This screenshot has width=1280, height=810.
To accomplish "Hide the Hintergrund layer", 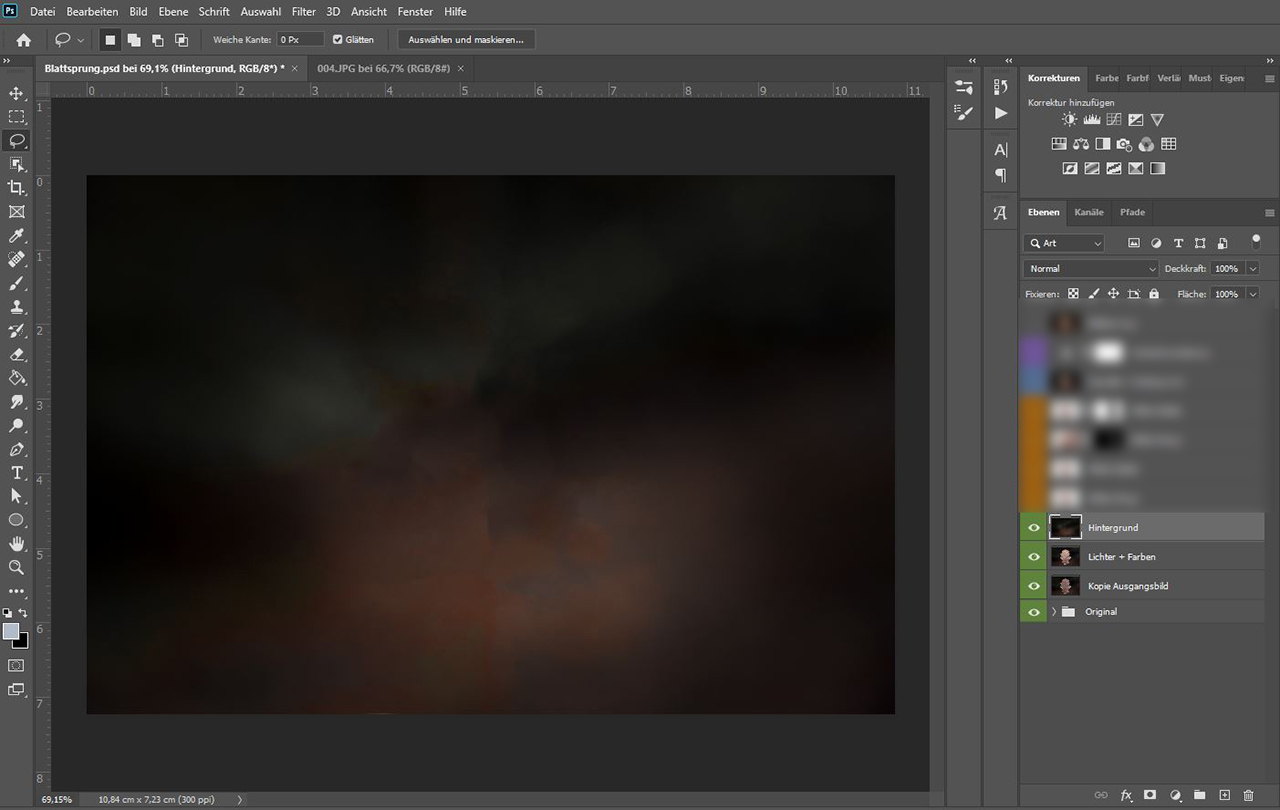I will click(1034, 528).
